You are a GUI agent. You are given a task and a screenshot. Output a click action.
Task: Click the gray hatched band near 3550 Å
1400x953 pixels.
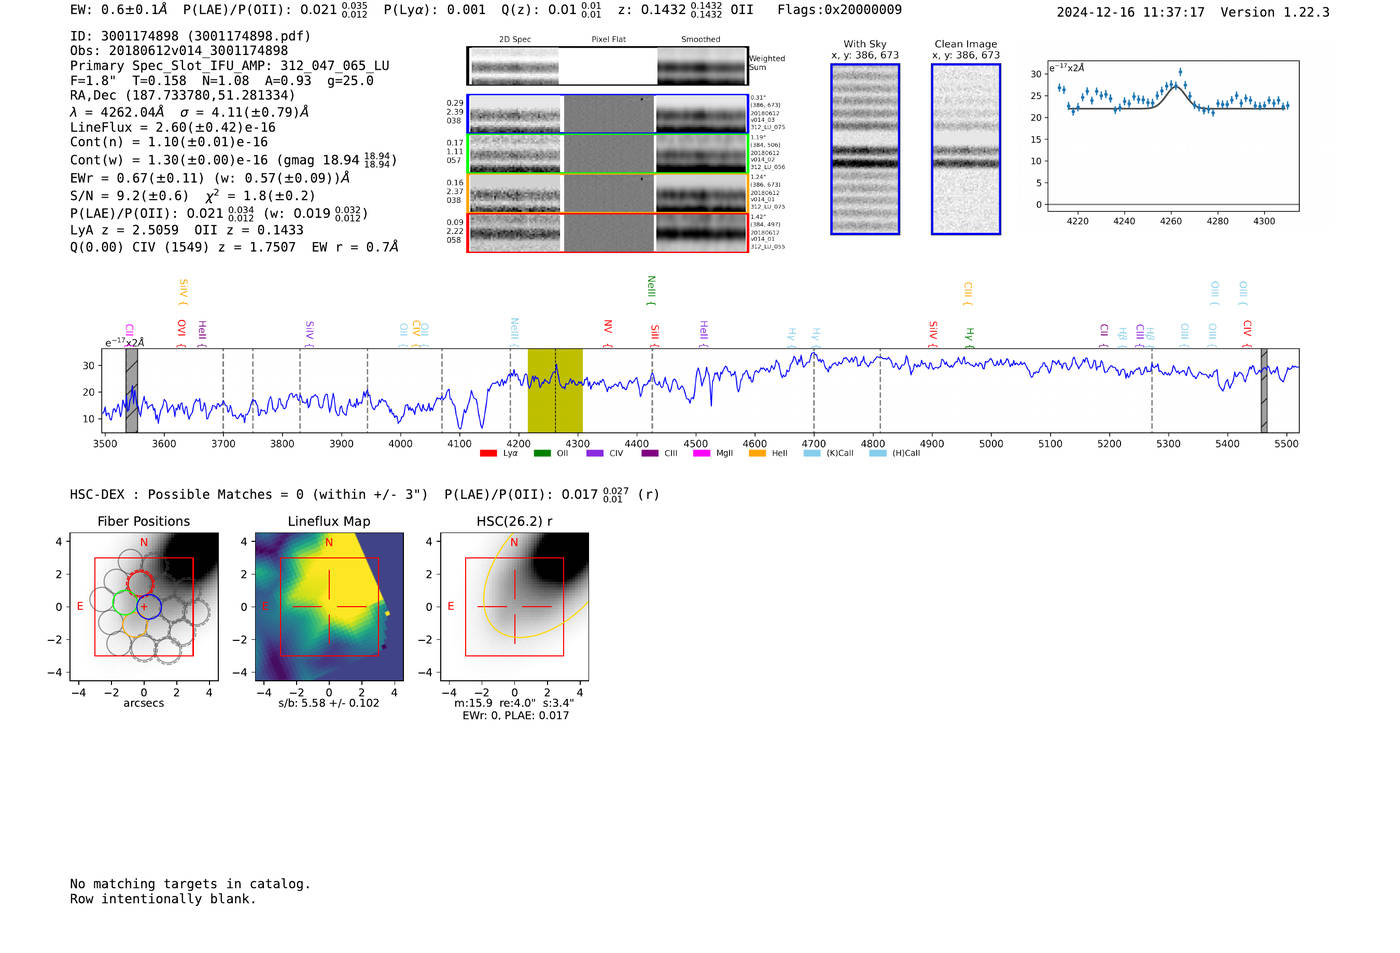tap(131, 390)
